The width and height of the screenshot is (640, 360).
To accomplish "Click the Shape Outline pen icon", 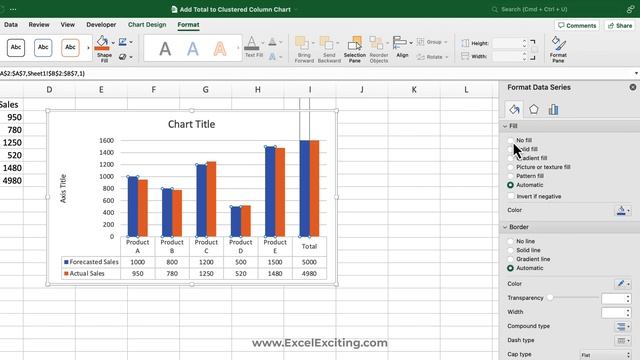I will [122, 42].
